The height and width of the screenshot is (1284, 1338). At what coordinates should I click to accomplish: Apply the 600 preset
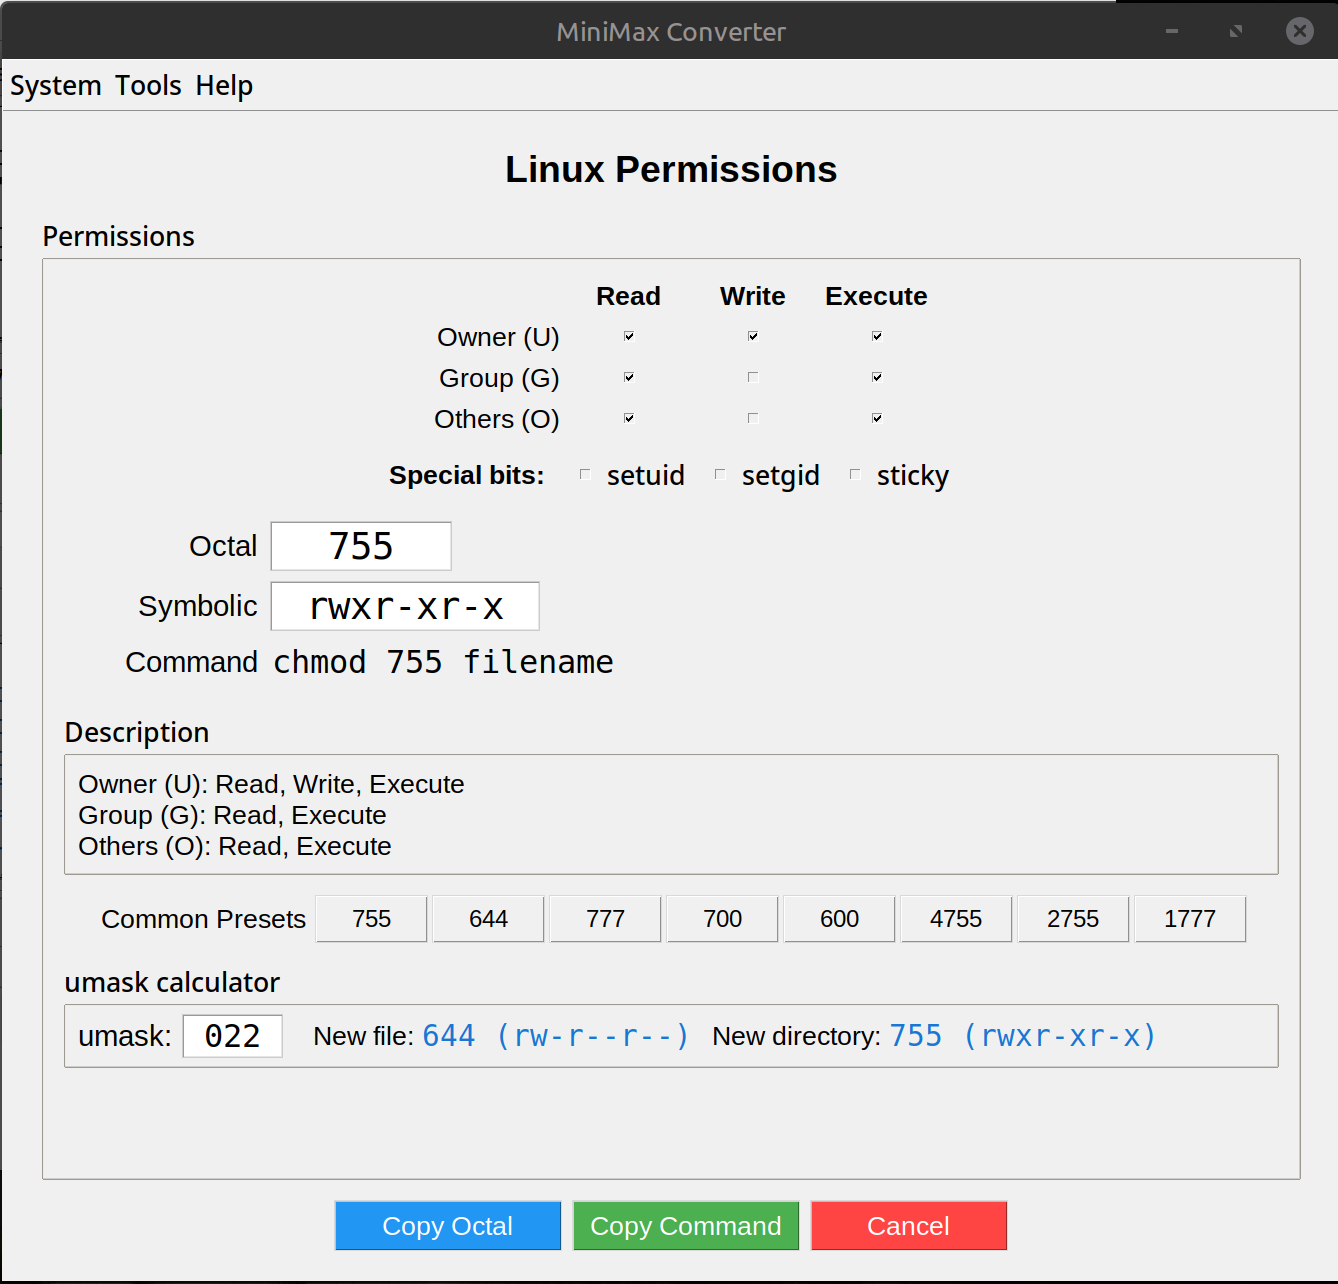tap(840, 919)
